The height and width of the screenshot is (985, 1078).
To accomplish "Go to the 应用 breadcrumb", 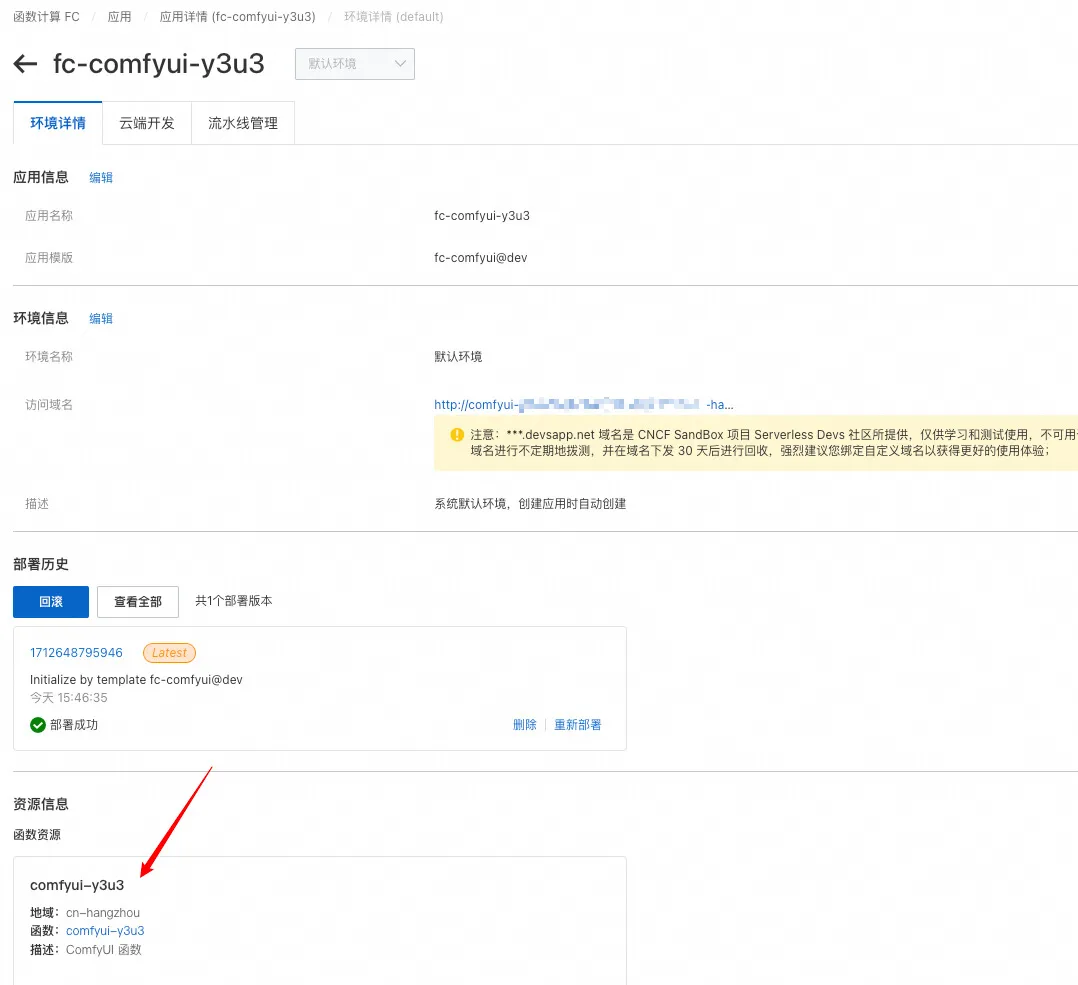I will (119, 16).
